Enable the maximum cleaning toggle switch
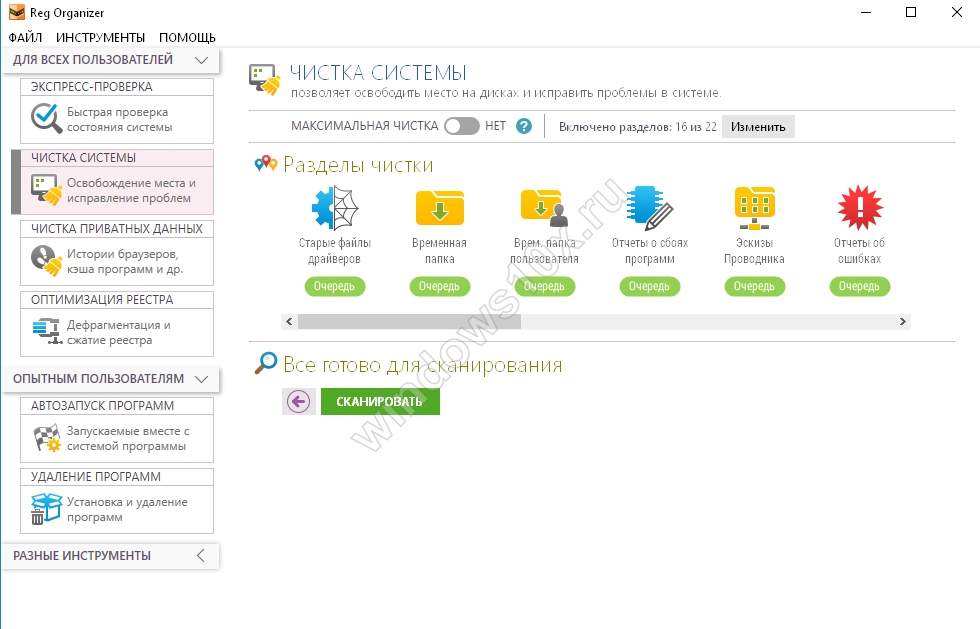980x629 pixels. pyautogui.click(x=461, y=127)
